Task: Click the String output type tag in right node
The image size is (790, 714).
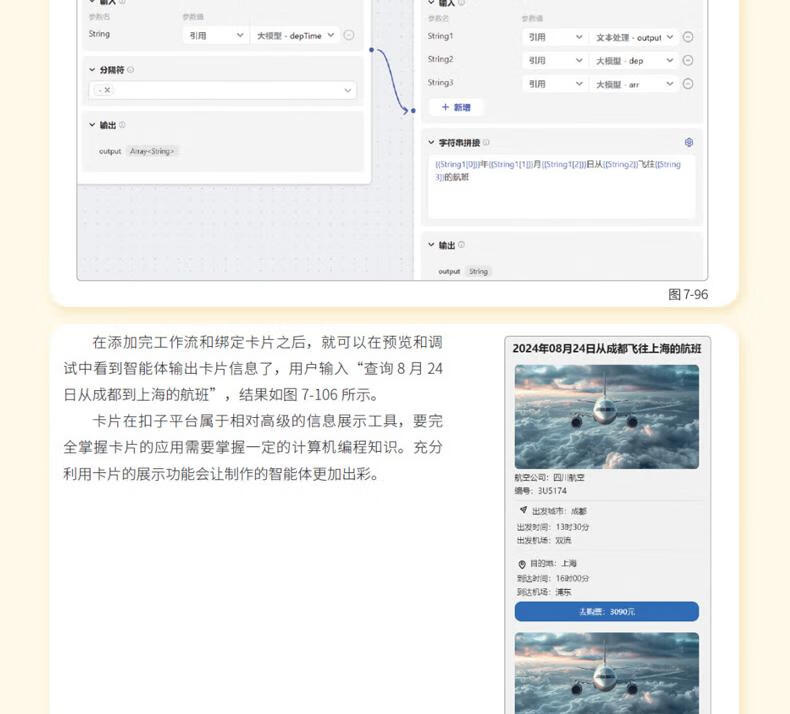Action: [x=479, y=272]
